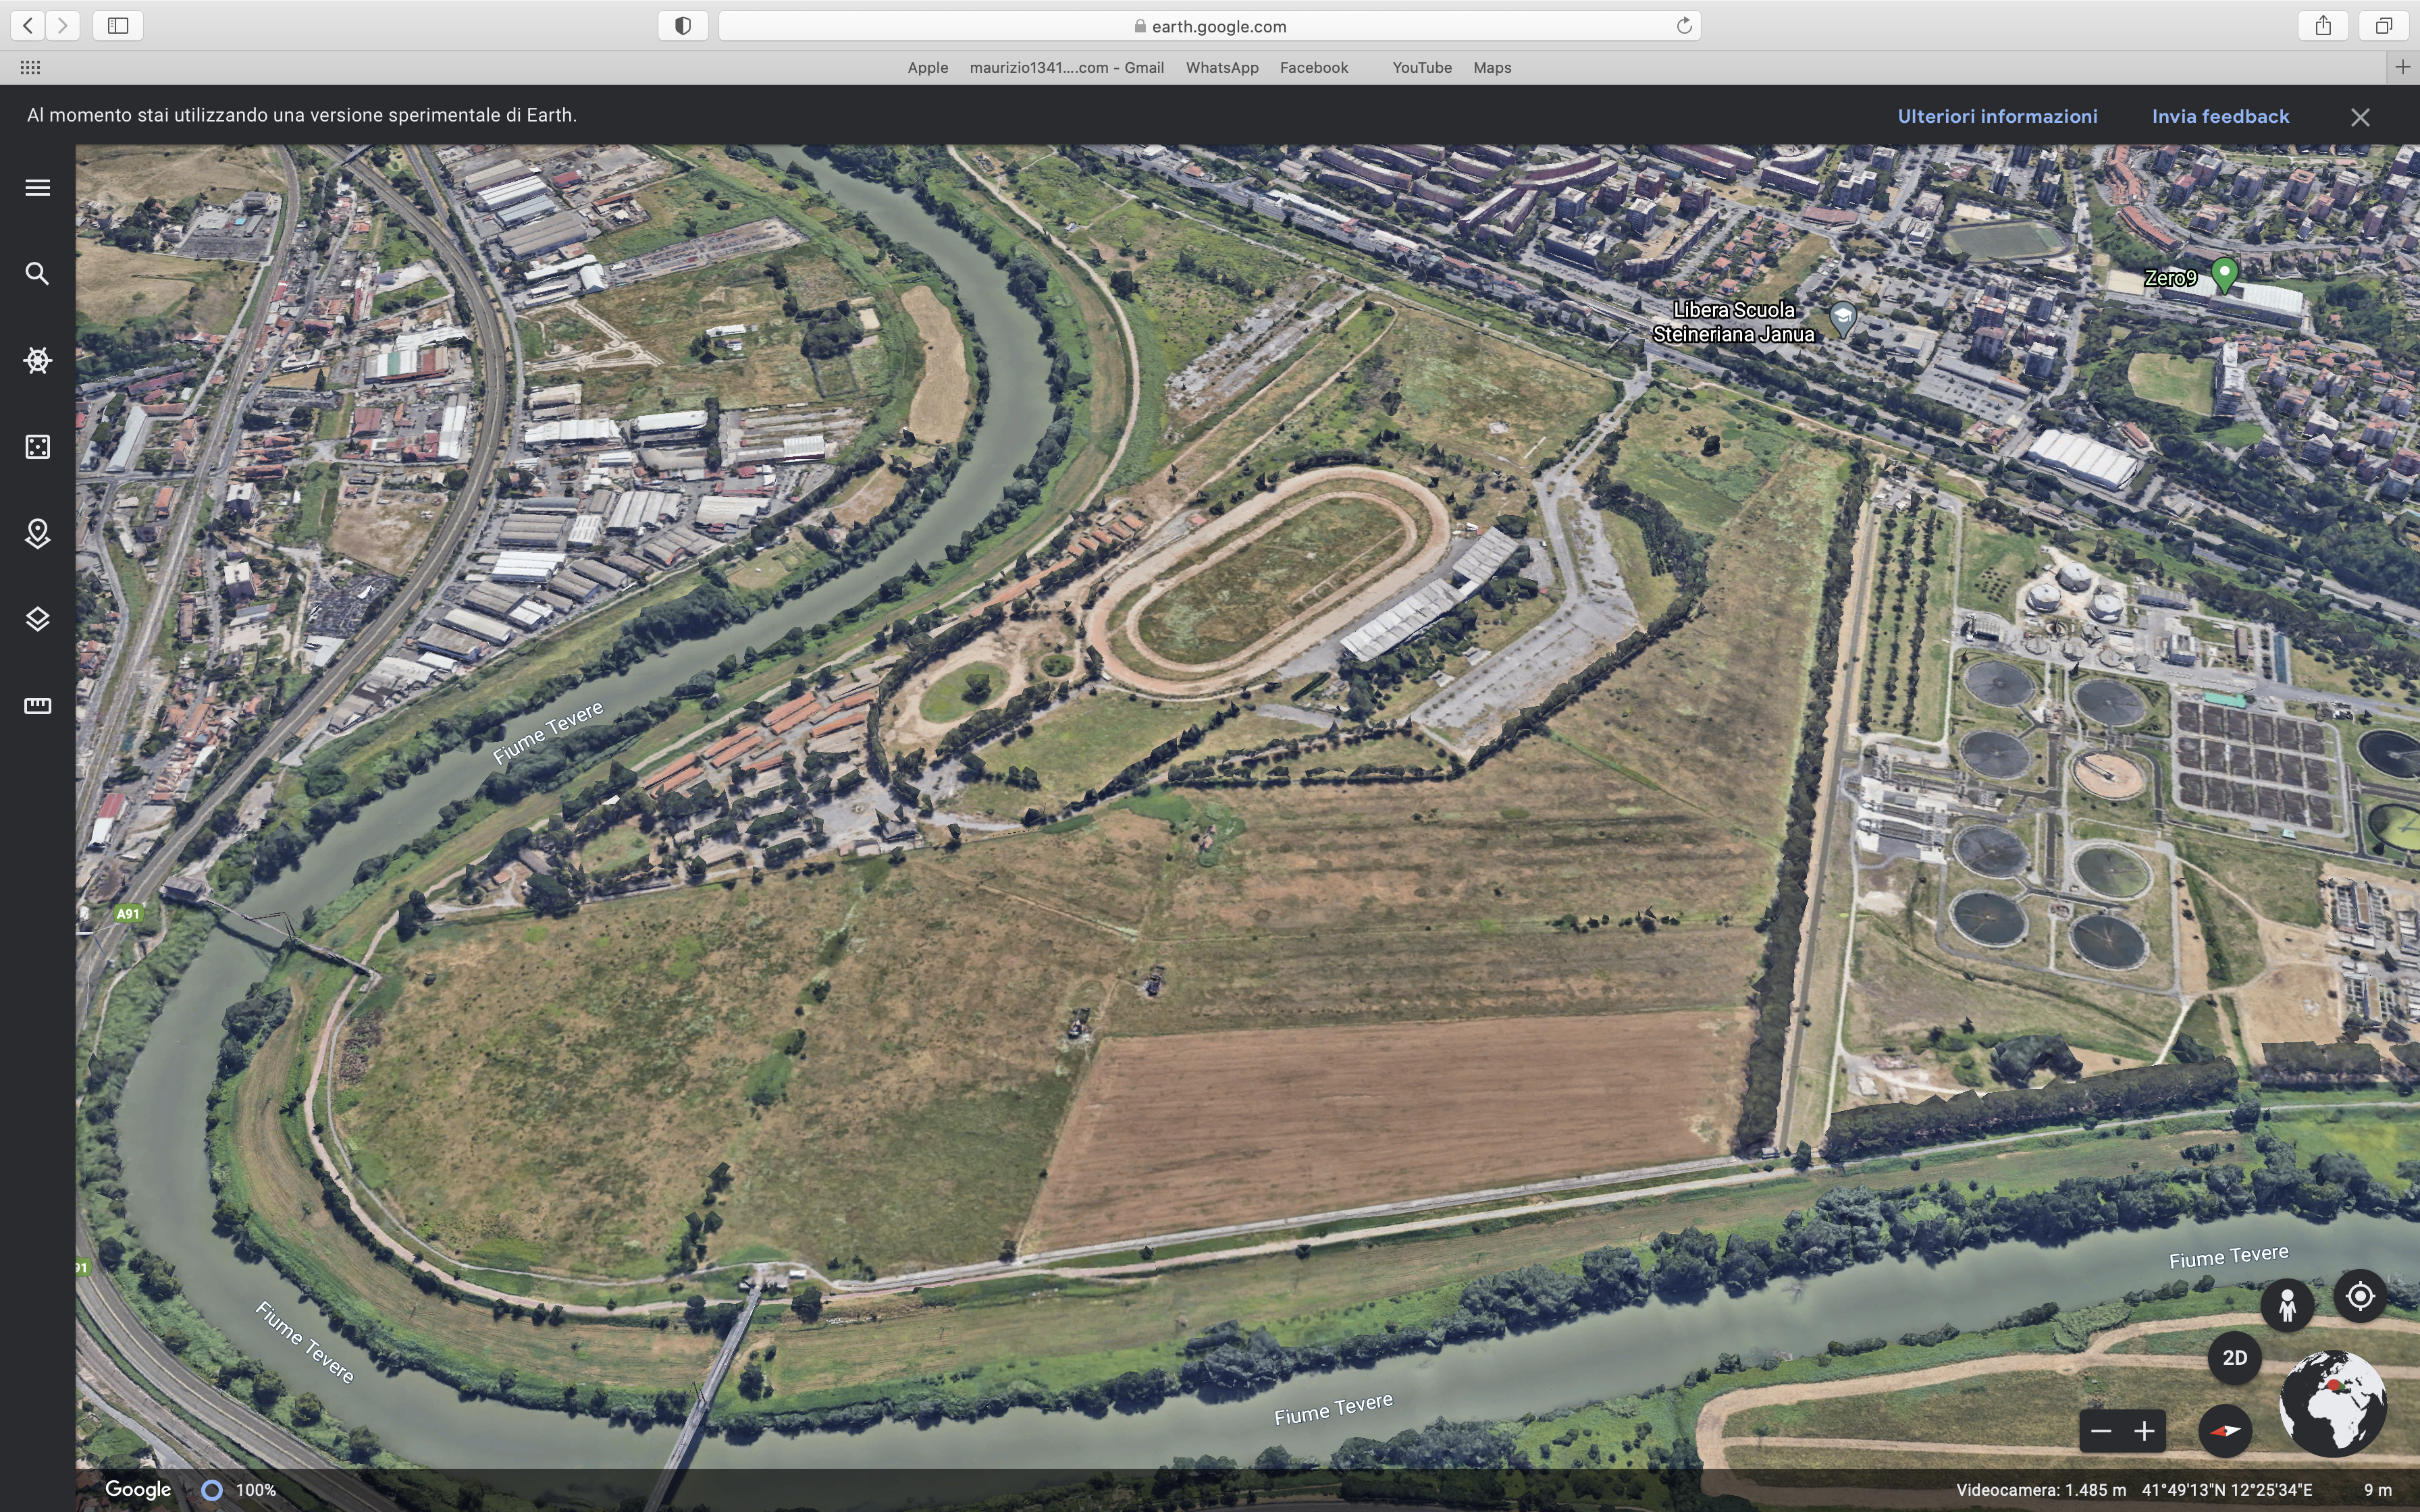Click the earth.google.com address field

1209,26
